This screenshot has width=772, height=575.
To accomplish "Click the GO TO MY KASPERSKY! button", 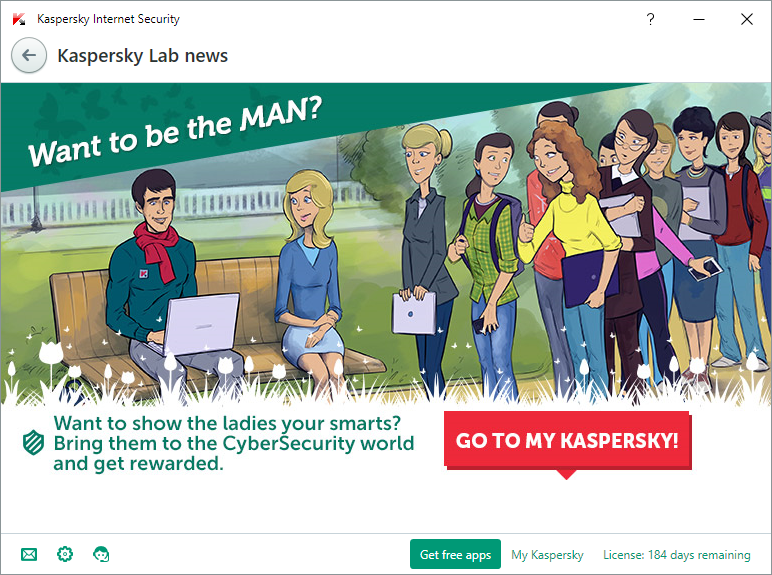I will (x=567, y=440).
